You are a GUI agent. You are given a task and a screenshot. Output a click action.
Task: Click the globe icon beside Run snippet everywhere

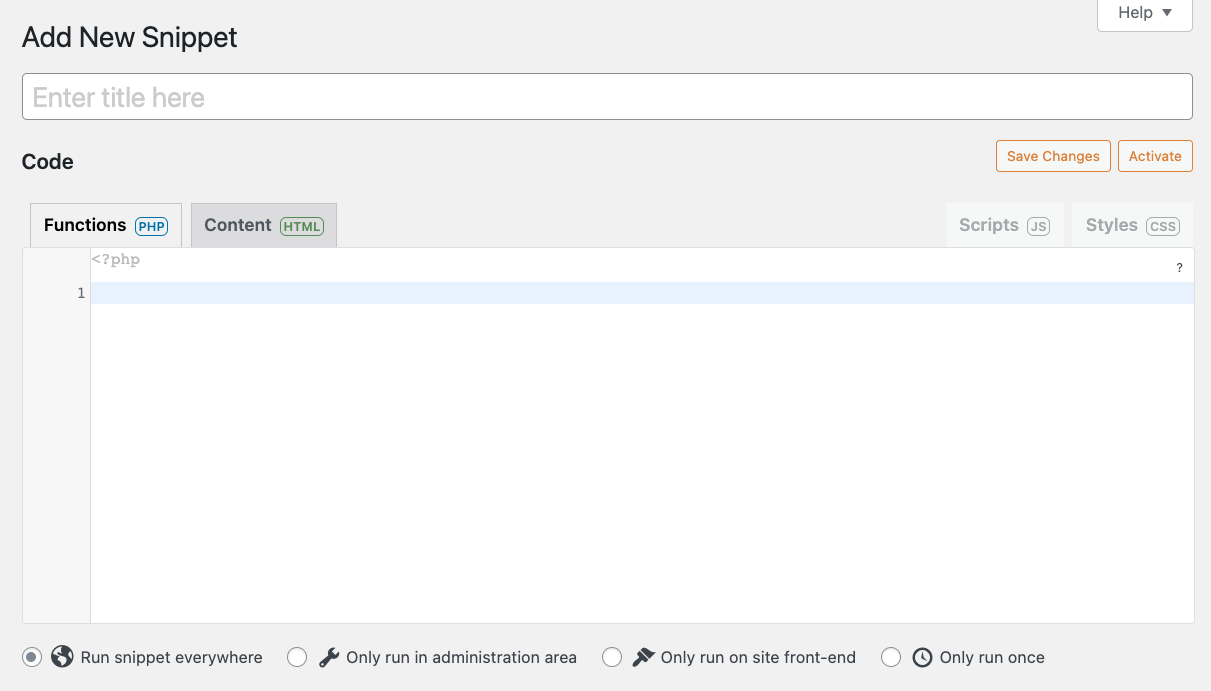coord(62,657)
